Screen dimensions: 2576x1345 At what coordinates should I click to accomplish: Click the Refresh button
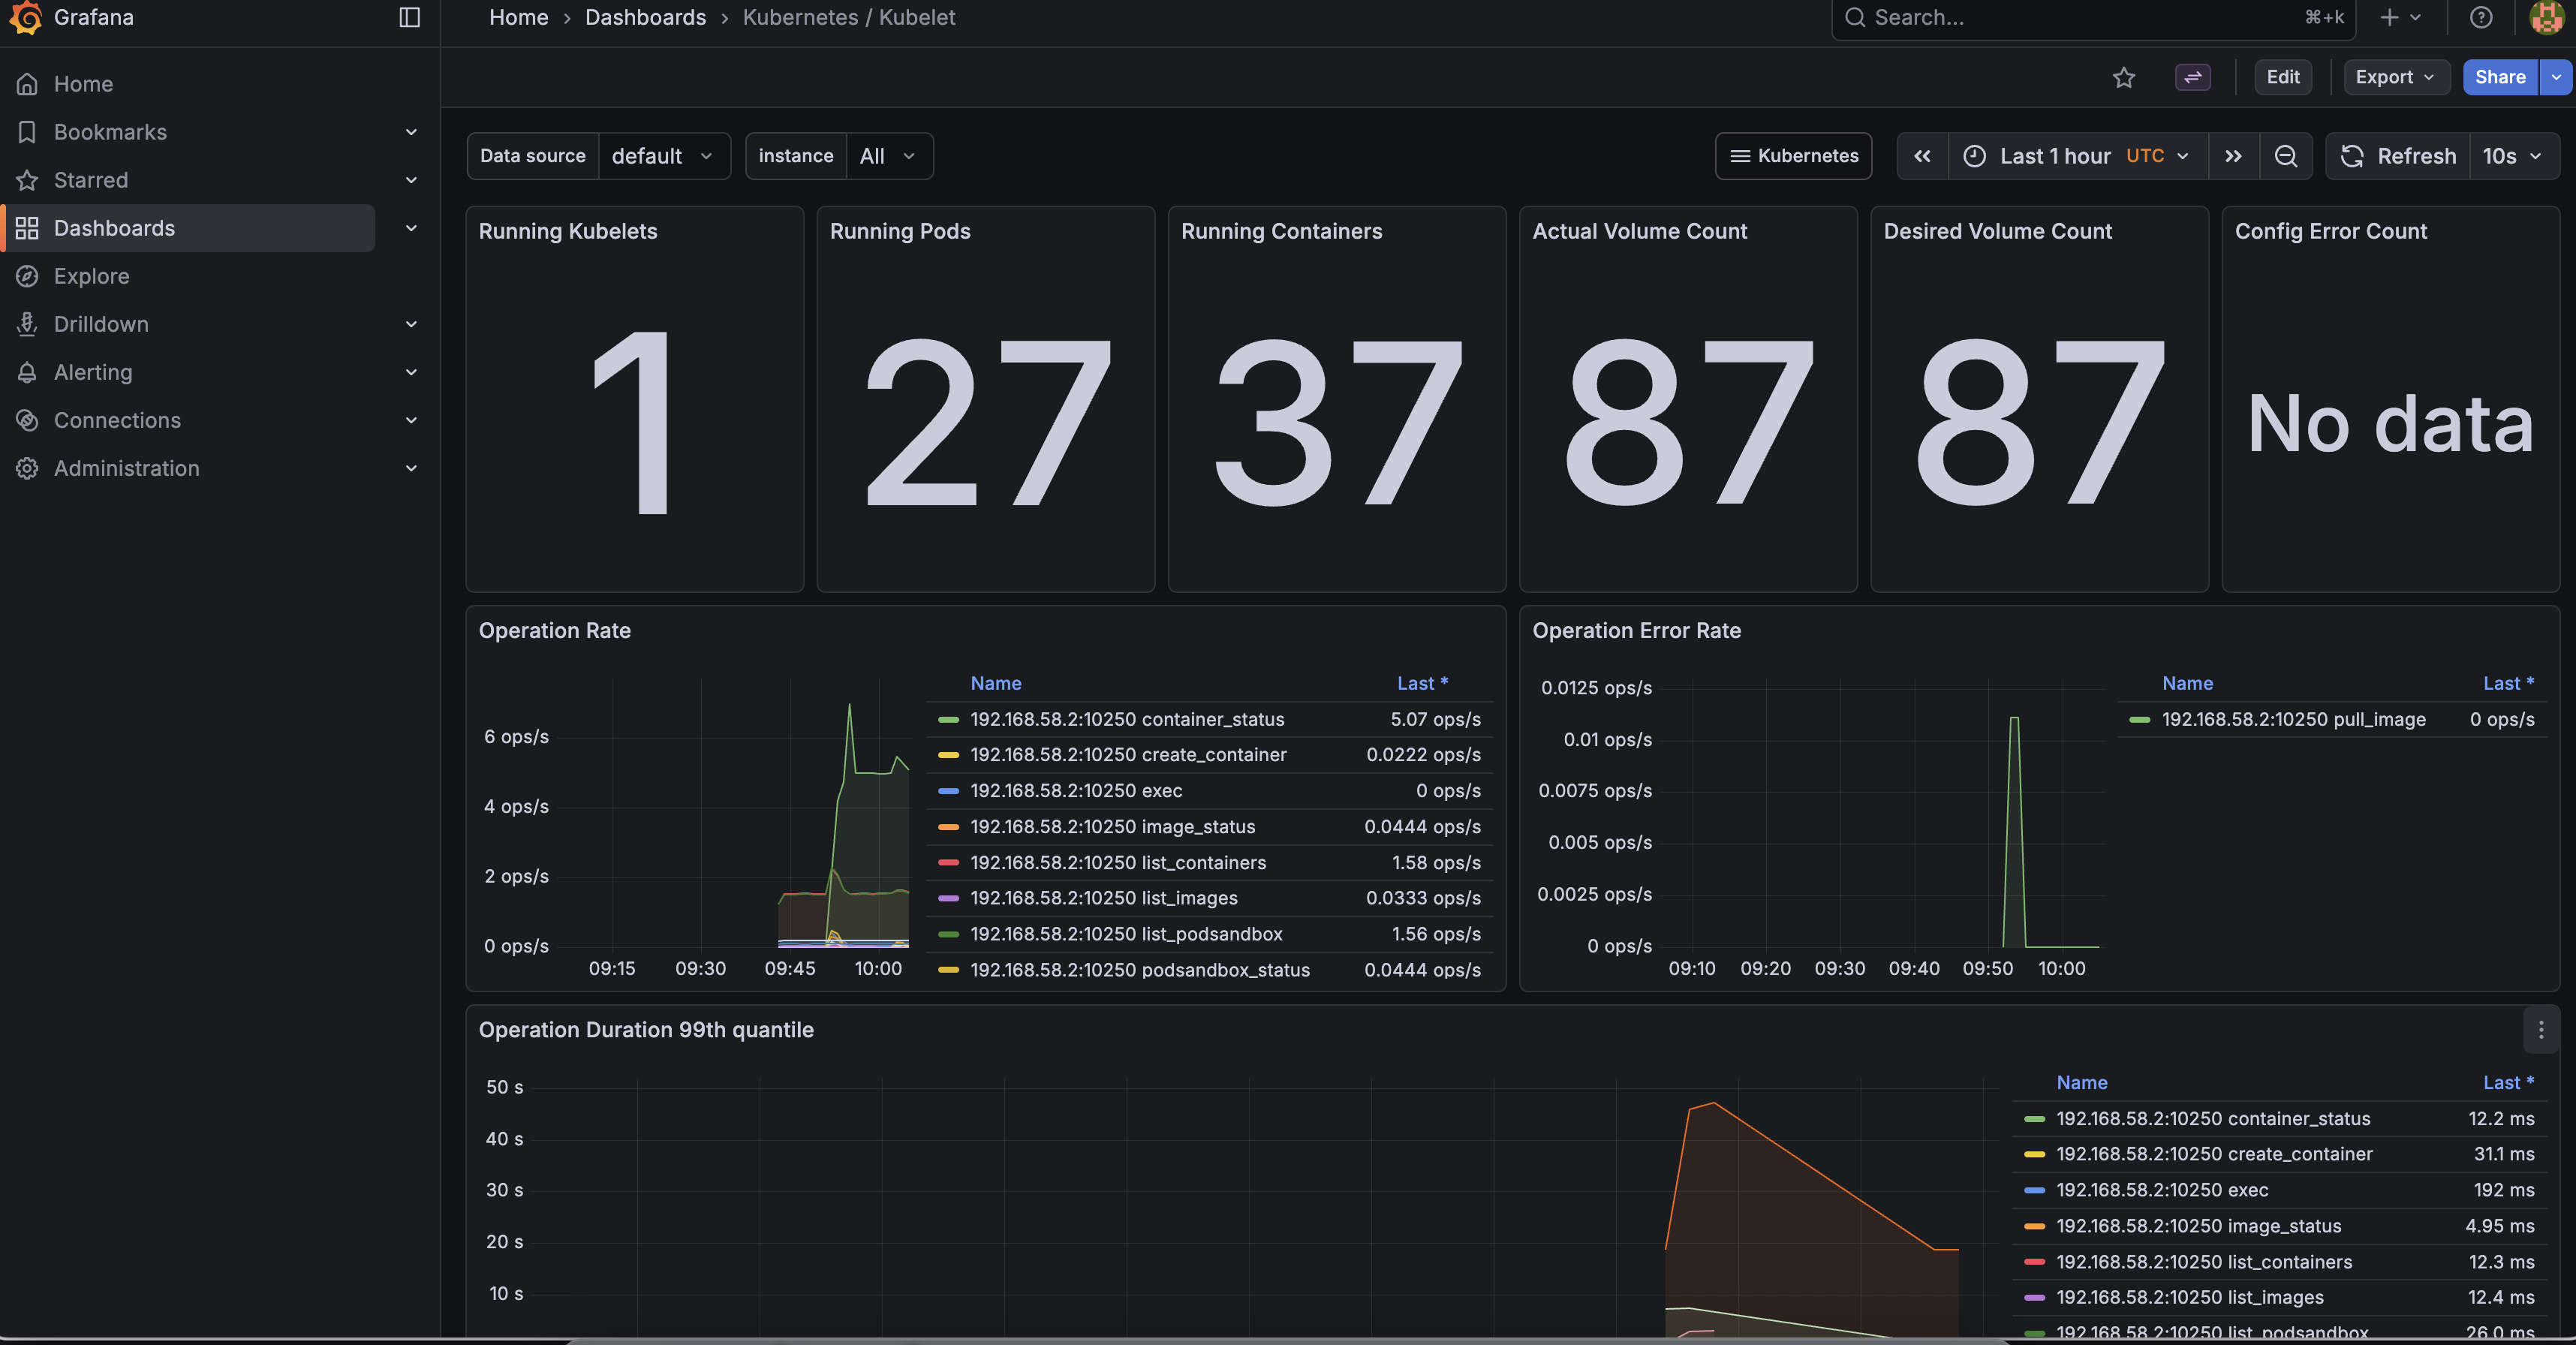coord(2398,156)
